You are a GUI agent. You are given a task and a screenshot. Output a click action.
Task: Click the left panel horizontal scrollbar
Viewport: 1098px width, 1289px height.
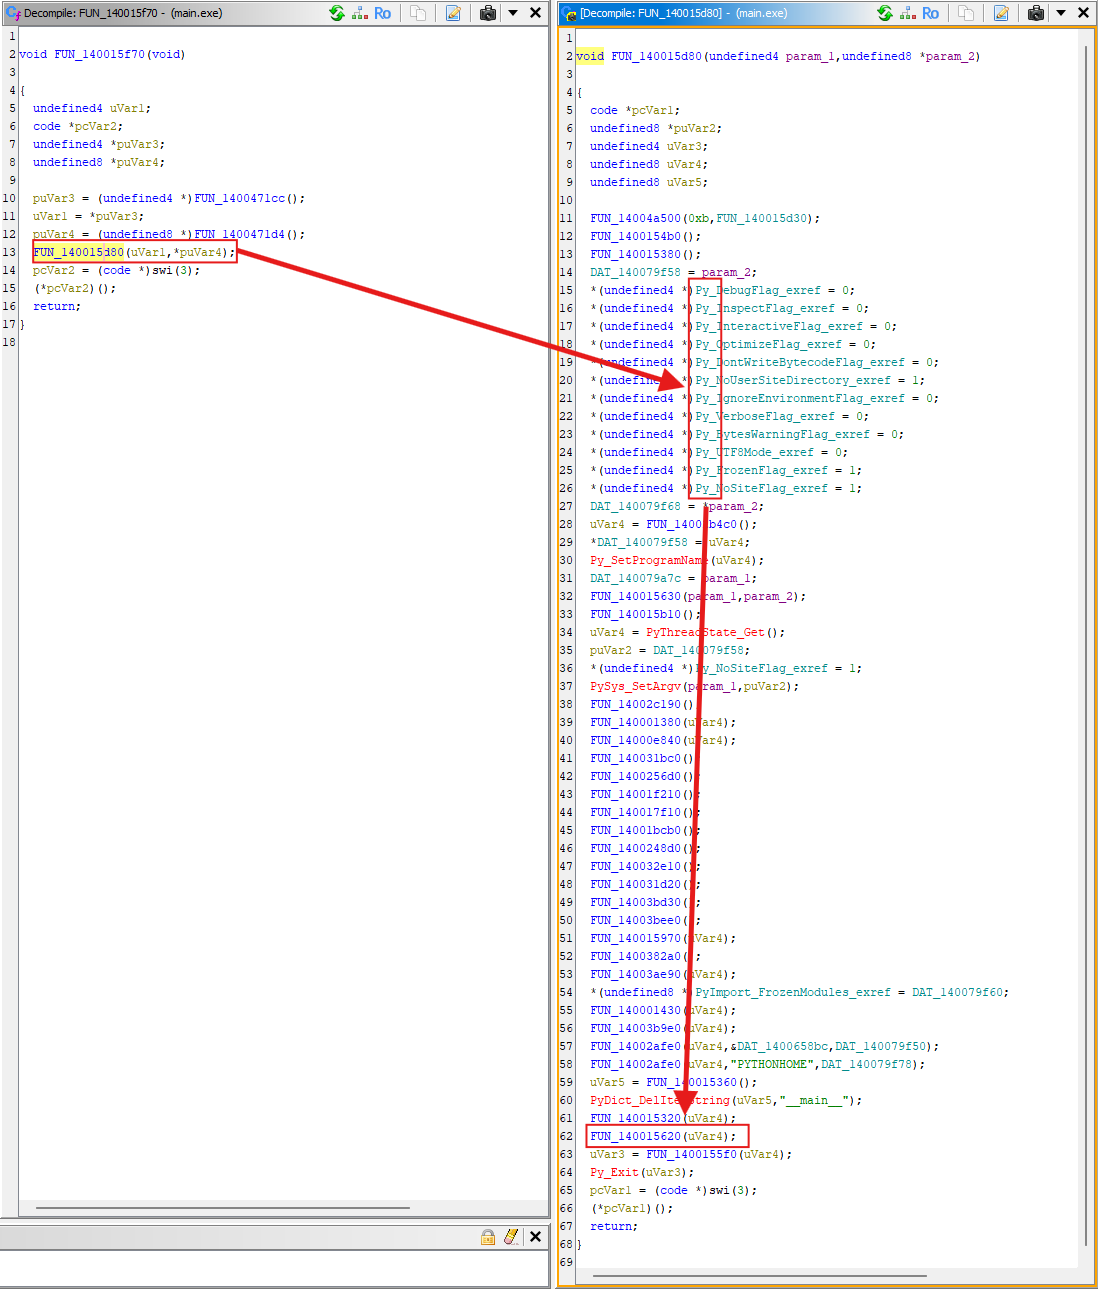tap(222, 1208)
